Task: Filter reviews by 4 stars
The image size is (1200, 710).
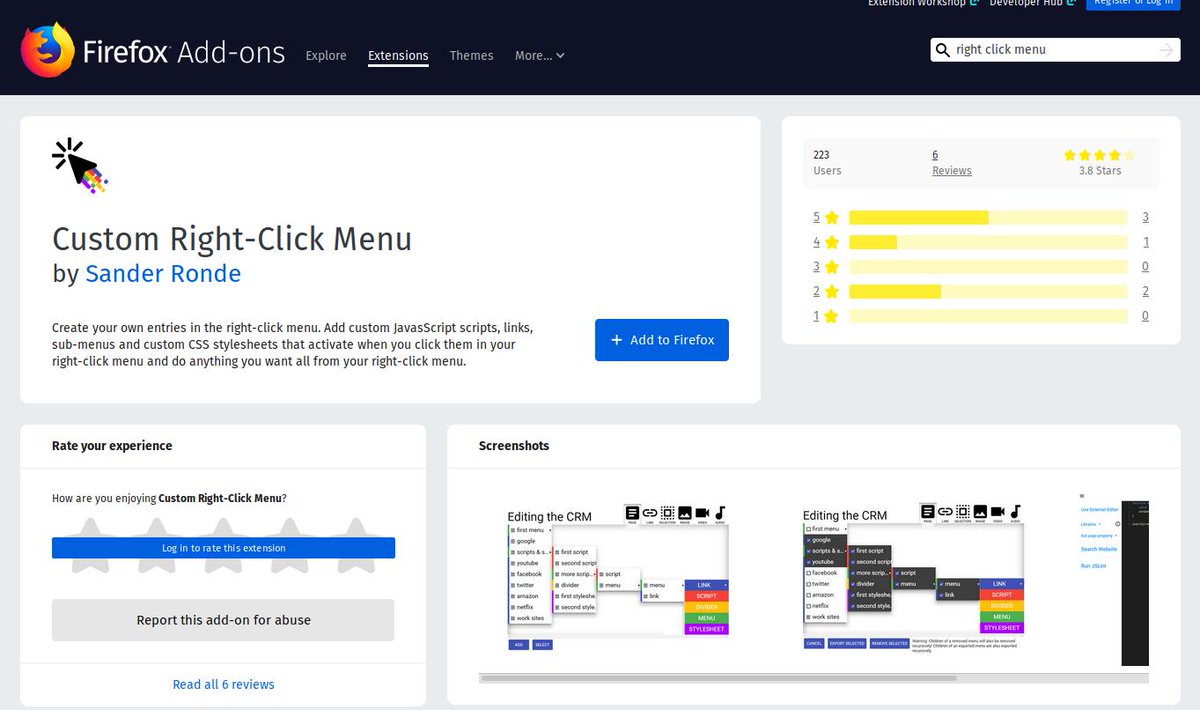Action: pyautogui.click(x=826, y=242)
